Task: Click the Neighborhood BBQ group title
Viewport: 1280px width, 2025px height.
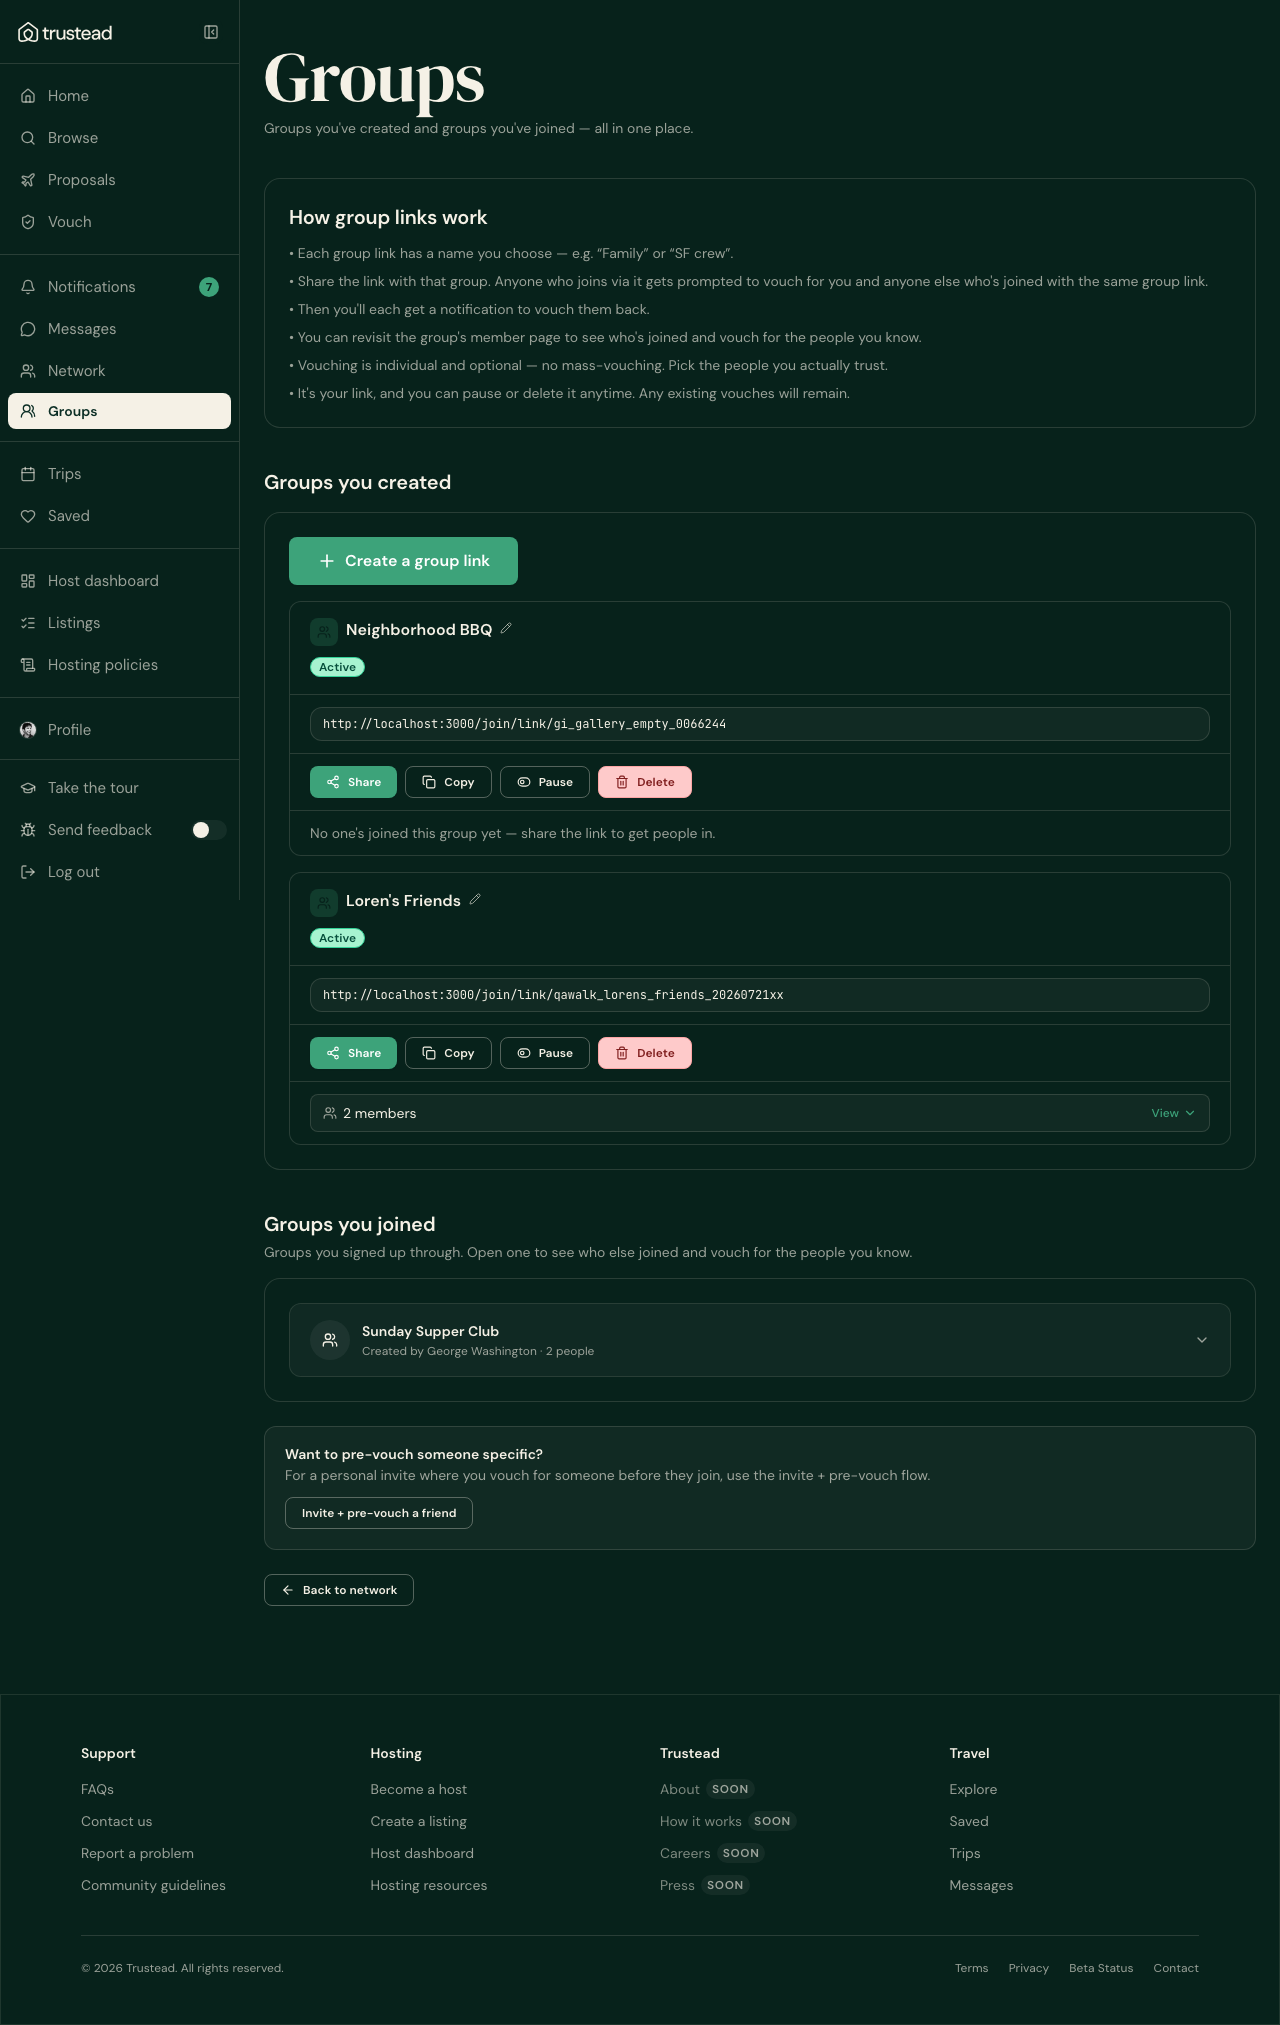Action: tap(419, 630)
